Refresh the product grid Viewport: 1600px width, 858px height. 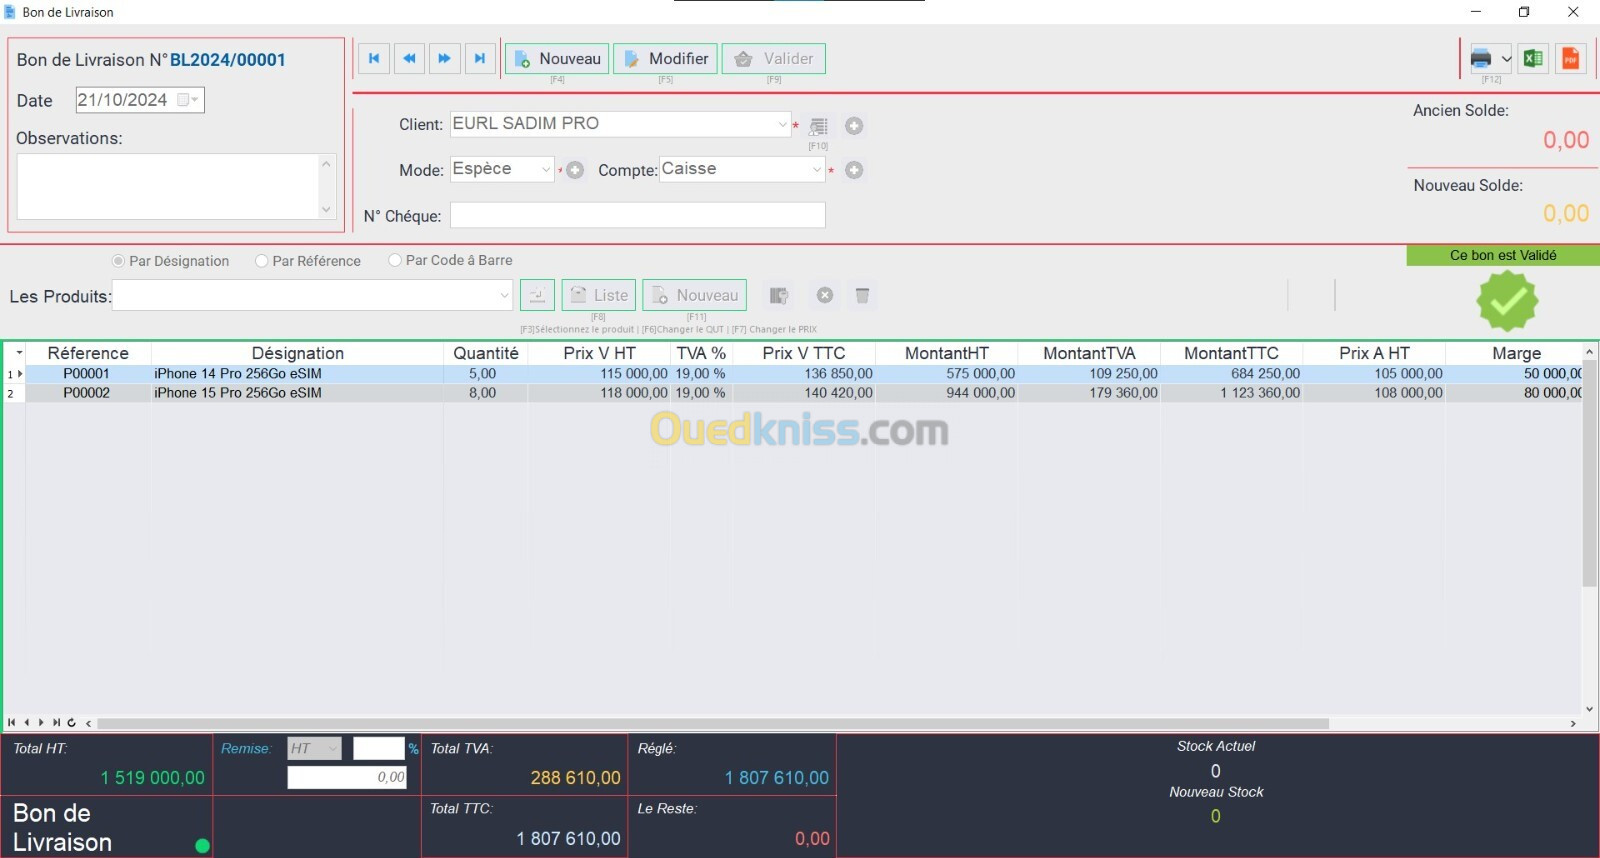(71, 722)
